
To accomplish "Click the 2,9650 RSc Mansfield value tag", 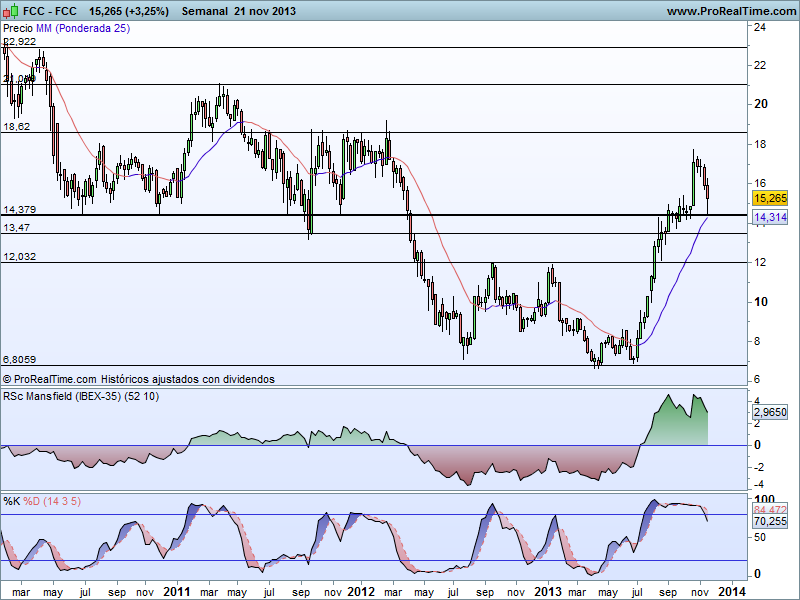I will (x=768, y=411).
